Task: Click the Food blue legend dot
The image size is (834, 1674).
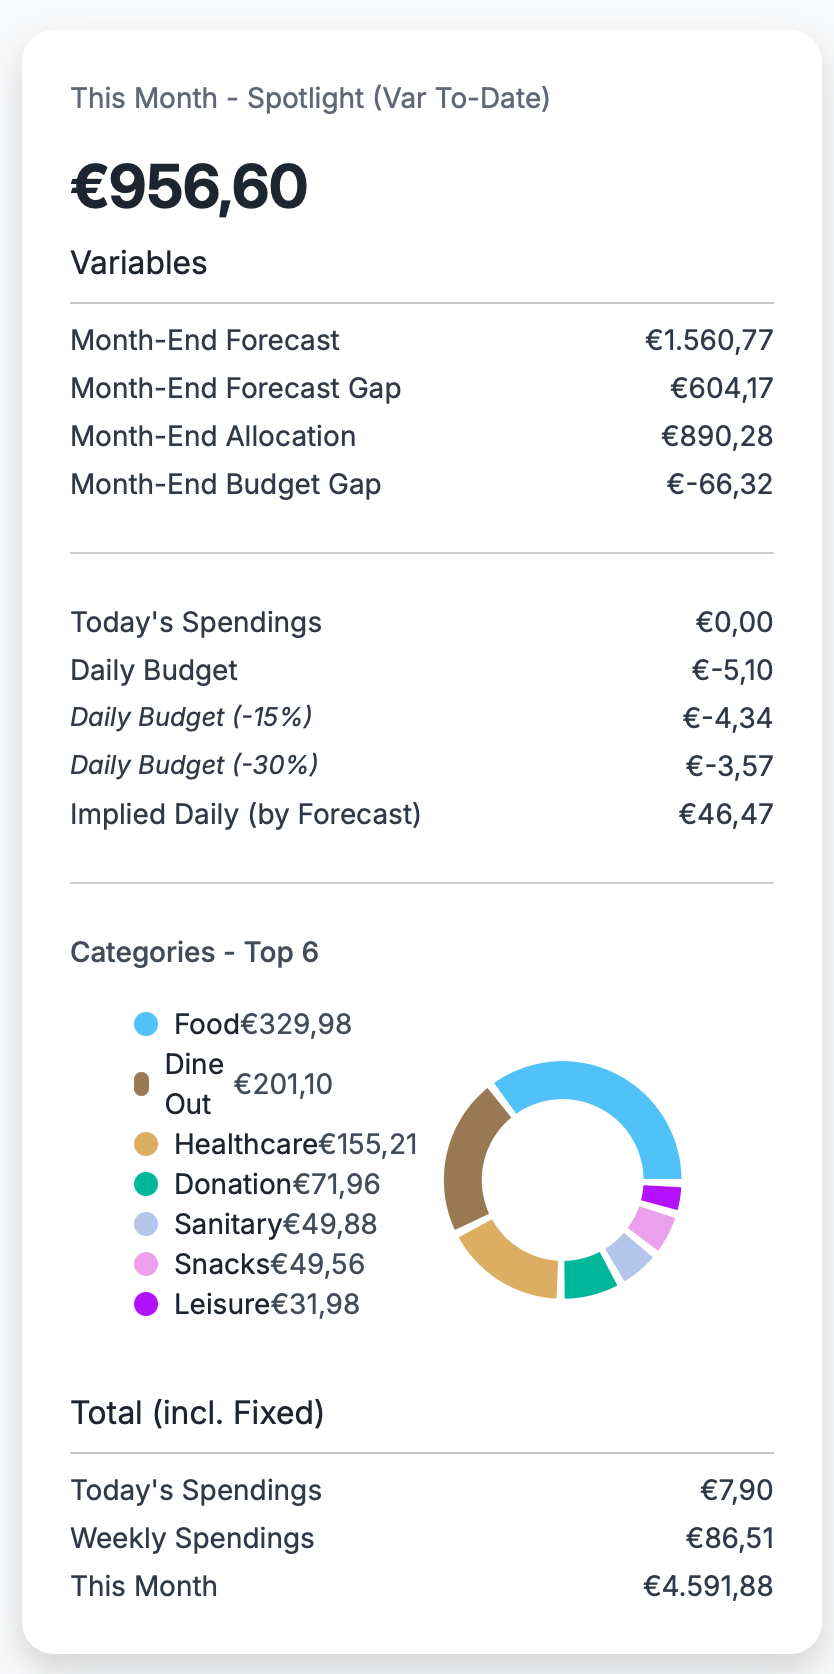Action: (146, 1024)
